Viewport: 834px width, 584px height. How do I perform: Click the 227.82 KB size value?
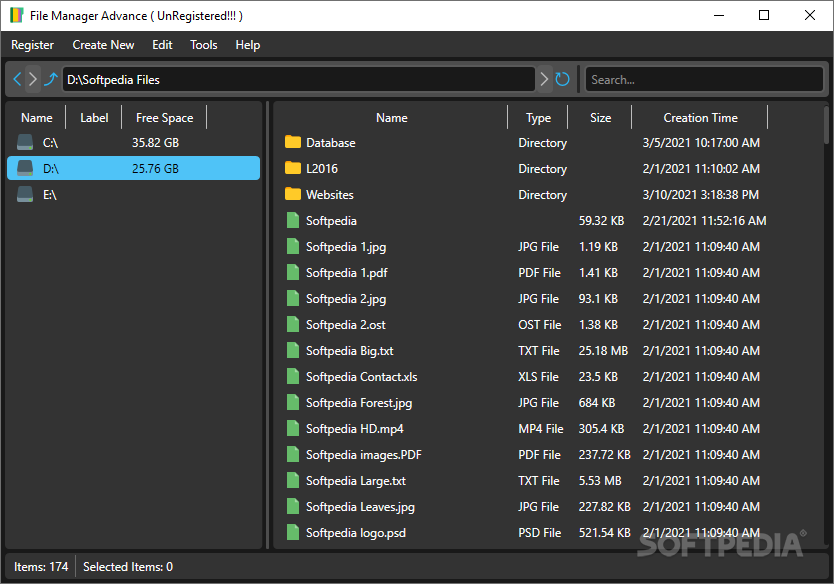[604, 507]
